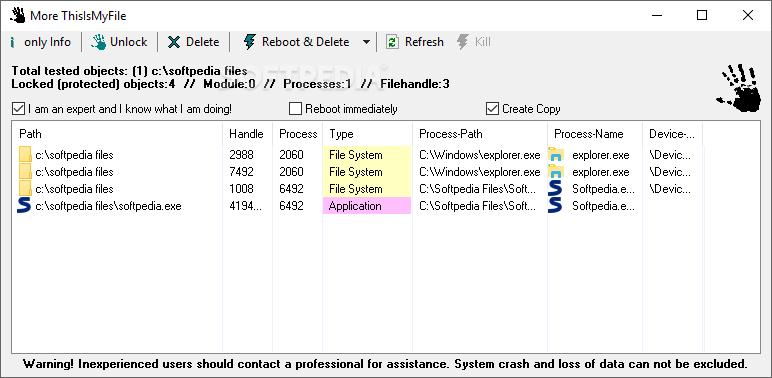Click folder icon of handle 2988 row
This screenshot has width=772, height=378.
[25, 155]
